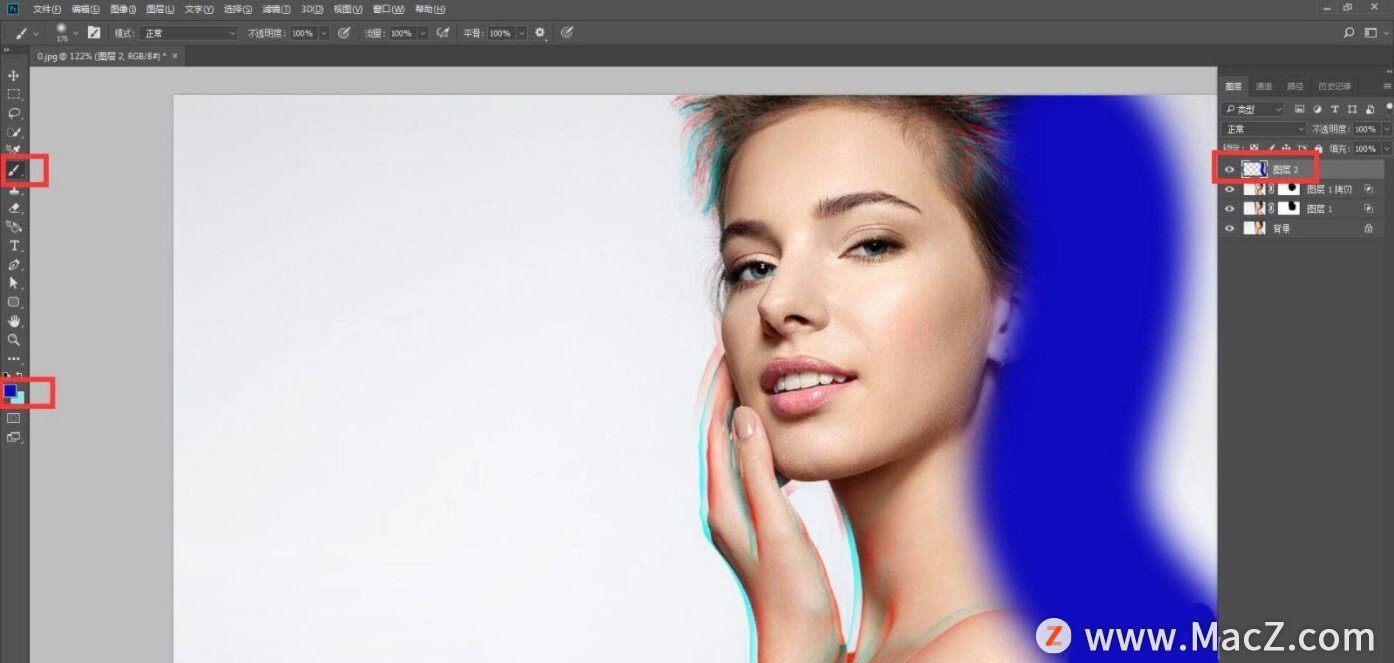Select the Clone Stamp tool

coord(14,189)
